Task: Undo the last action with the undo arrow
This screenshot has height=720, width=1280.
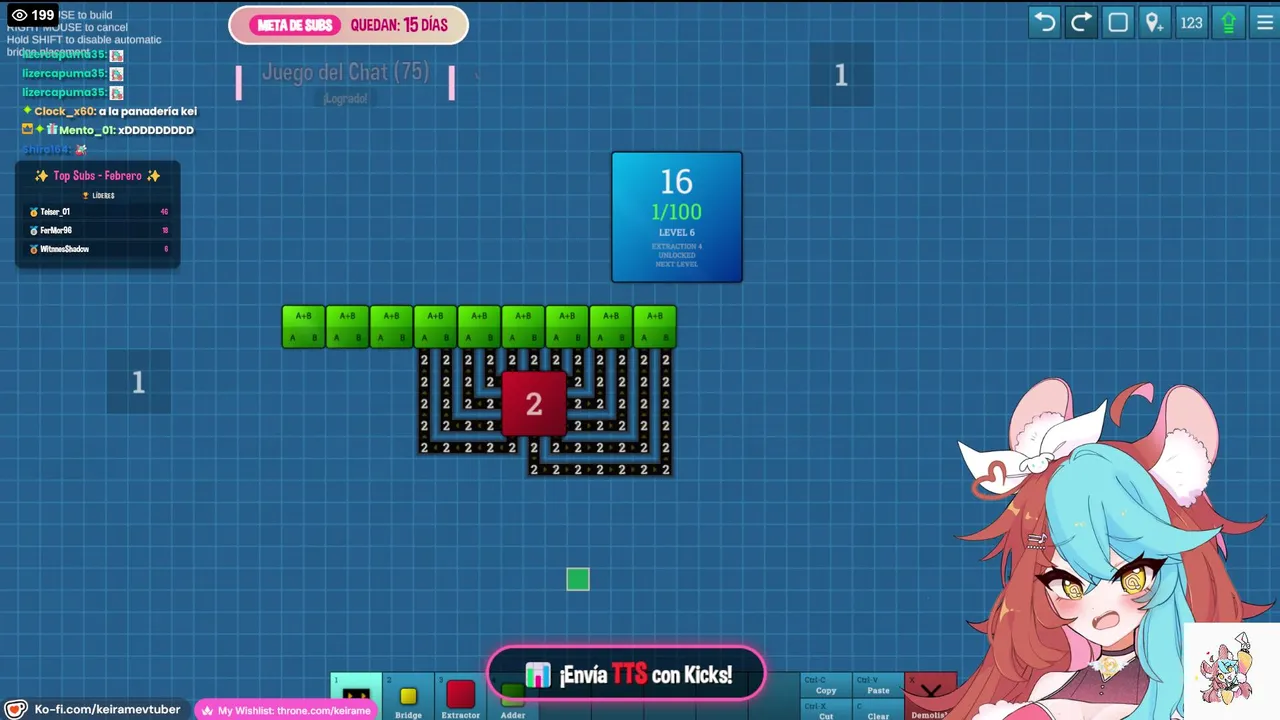Action: 1045,22
